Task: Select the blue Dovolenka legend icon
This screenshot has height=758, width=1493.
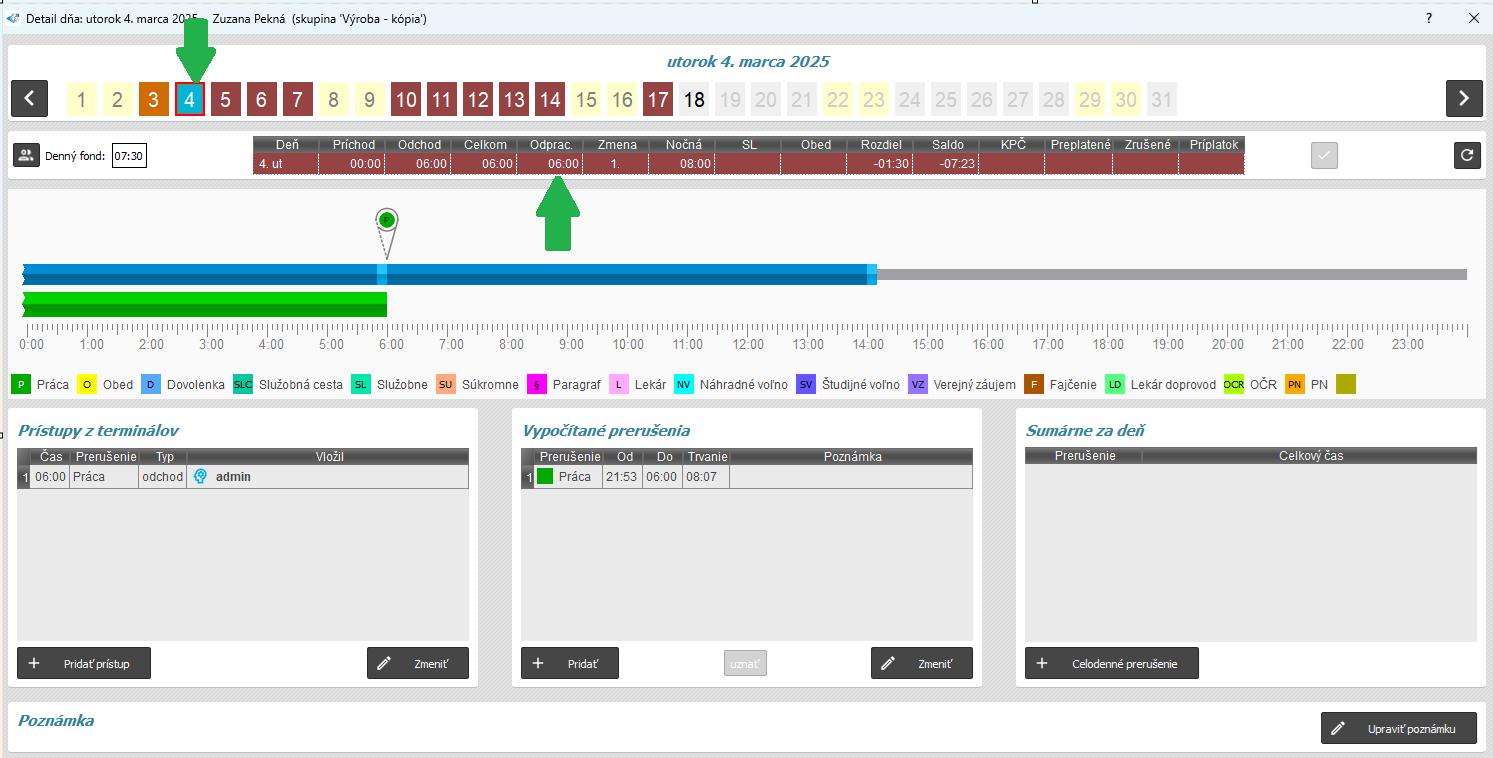Action: [151, 384]
